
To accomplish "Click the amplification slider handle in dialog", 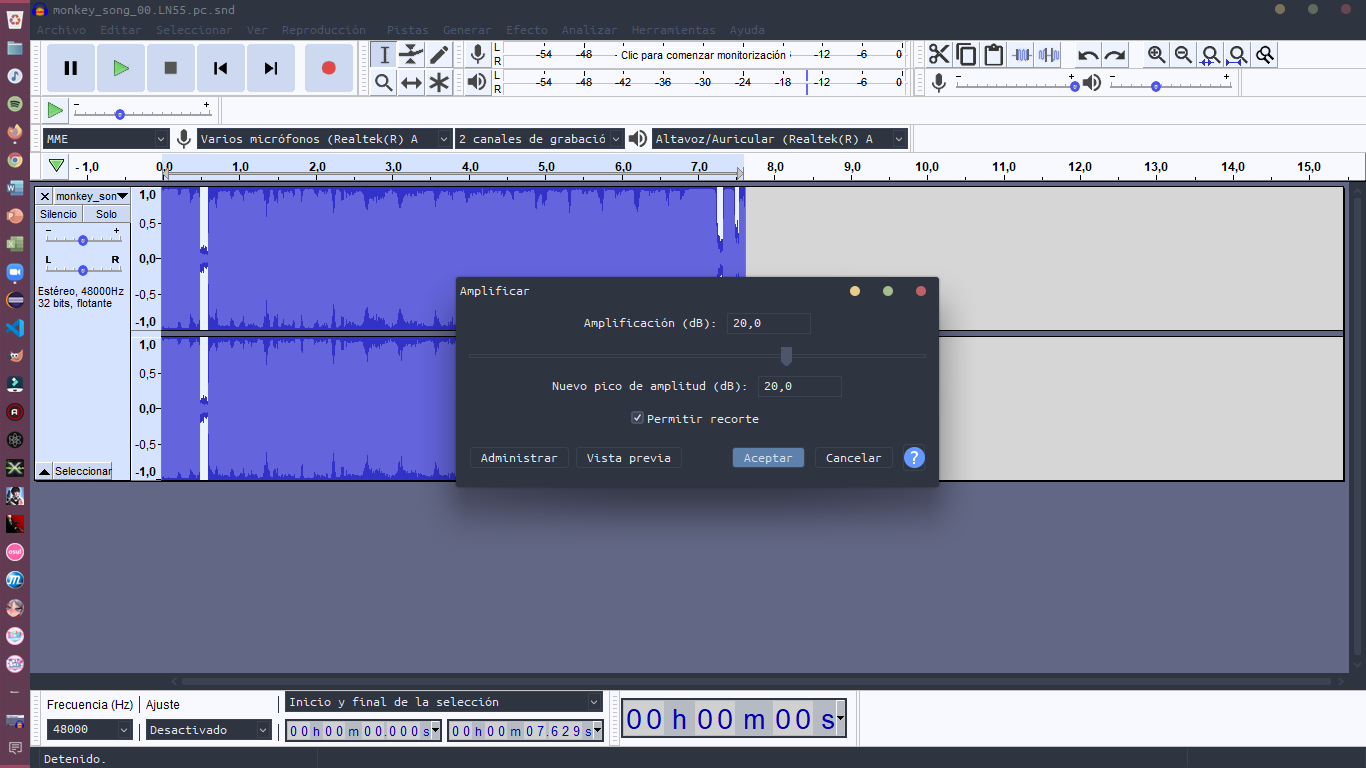I will pyautogui.click(x=786, y=356).
